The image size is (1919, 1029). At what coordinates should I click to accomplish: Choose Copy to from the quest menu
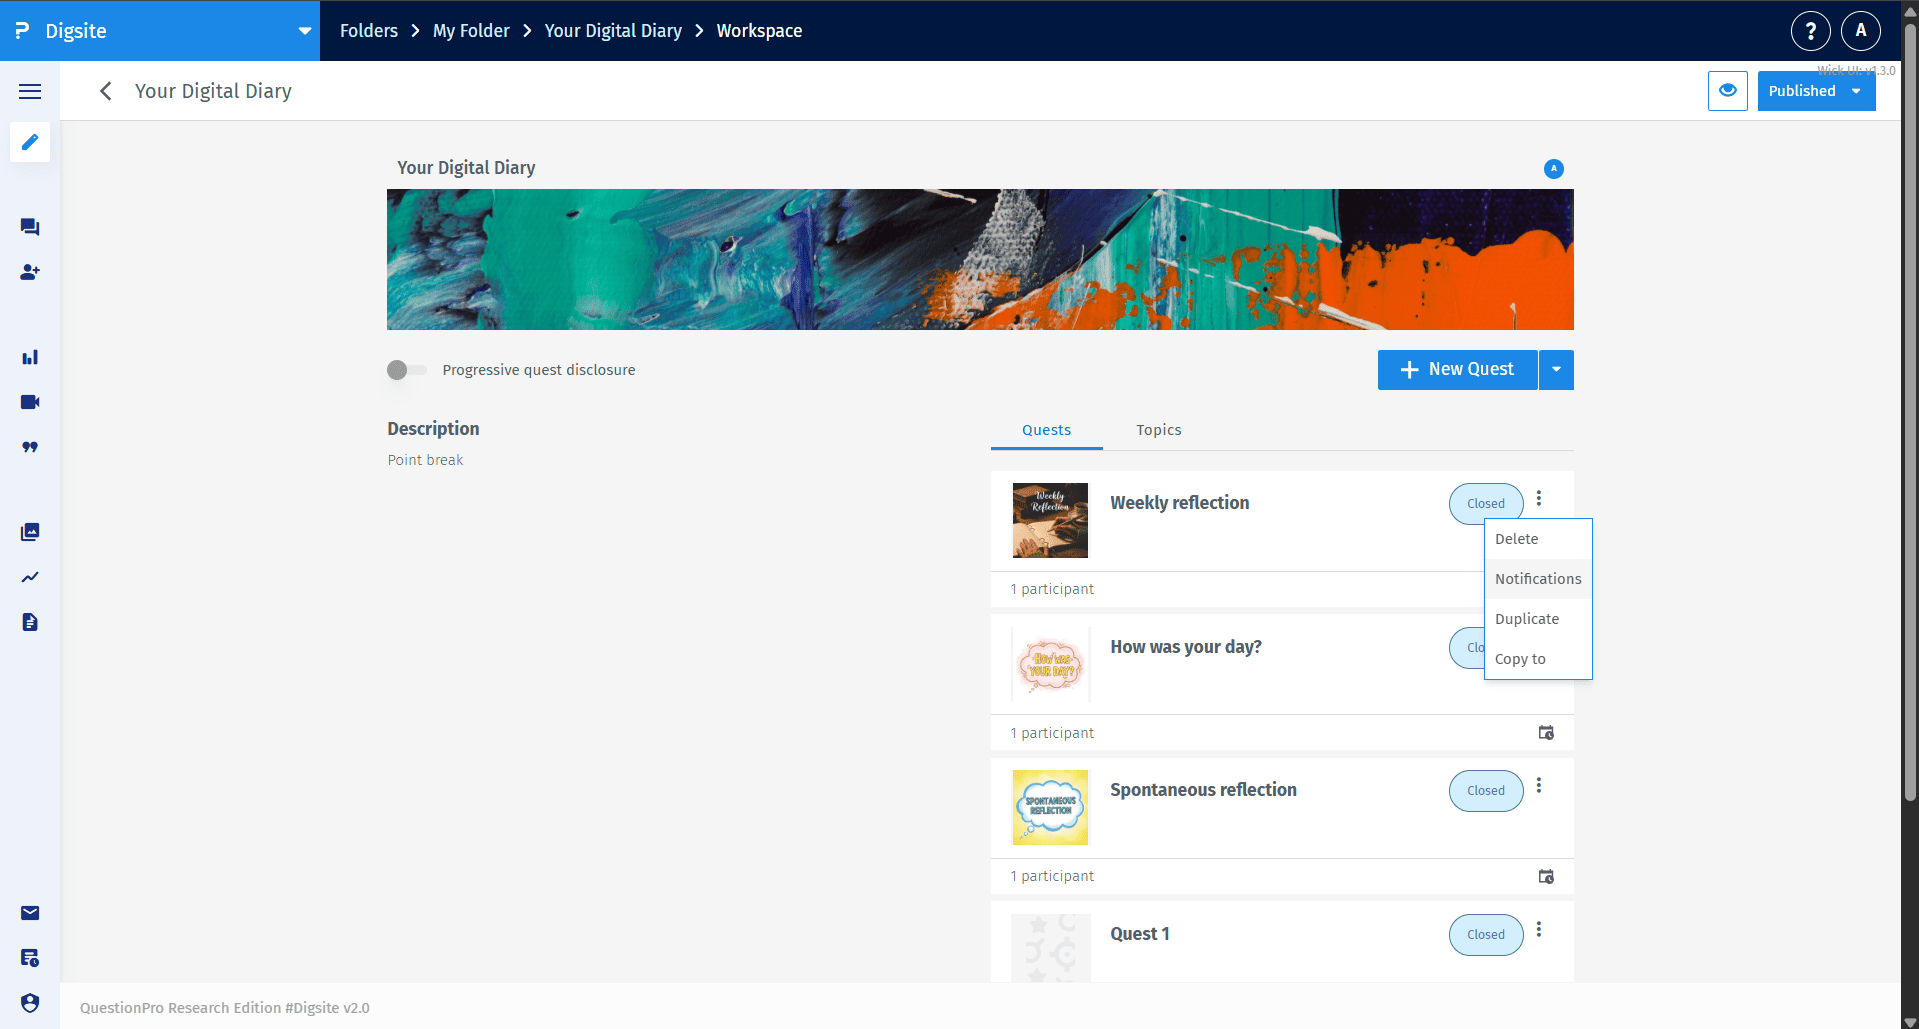[1538, 659]
